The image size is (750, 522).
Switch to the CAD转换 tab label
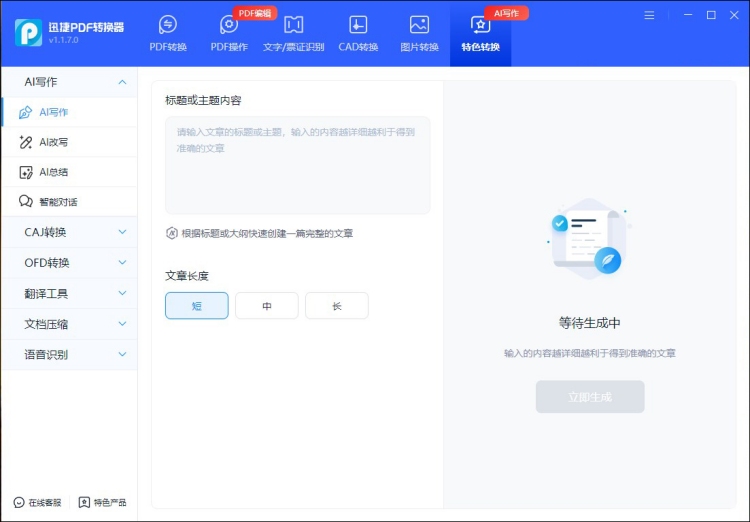point(358,47)
